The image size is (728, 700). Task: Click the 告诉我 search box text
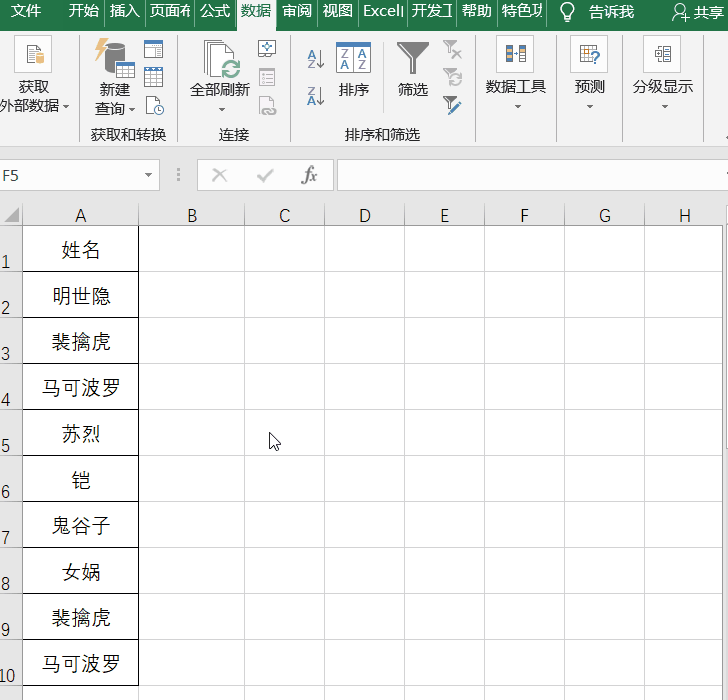tap(611, 12)
